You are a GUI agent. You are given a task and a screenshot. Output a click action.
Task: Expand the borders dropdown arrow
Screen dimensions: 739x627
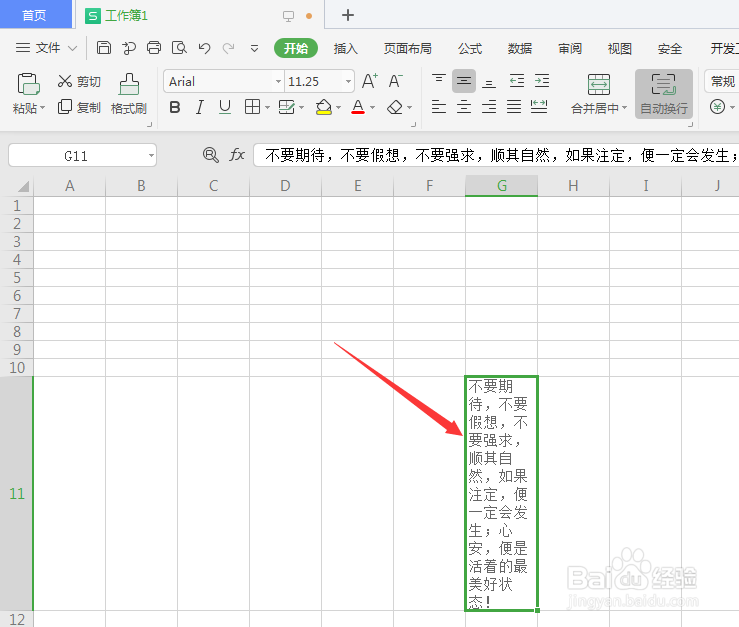pos(267,107)
